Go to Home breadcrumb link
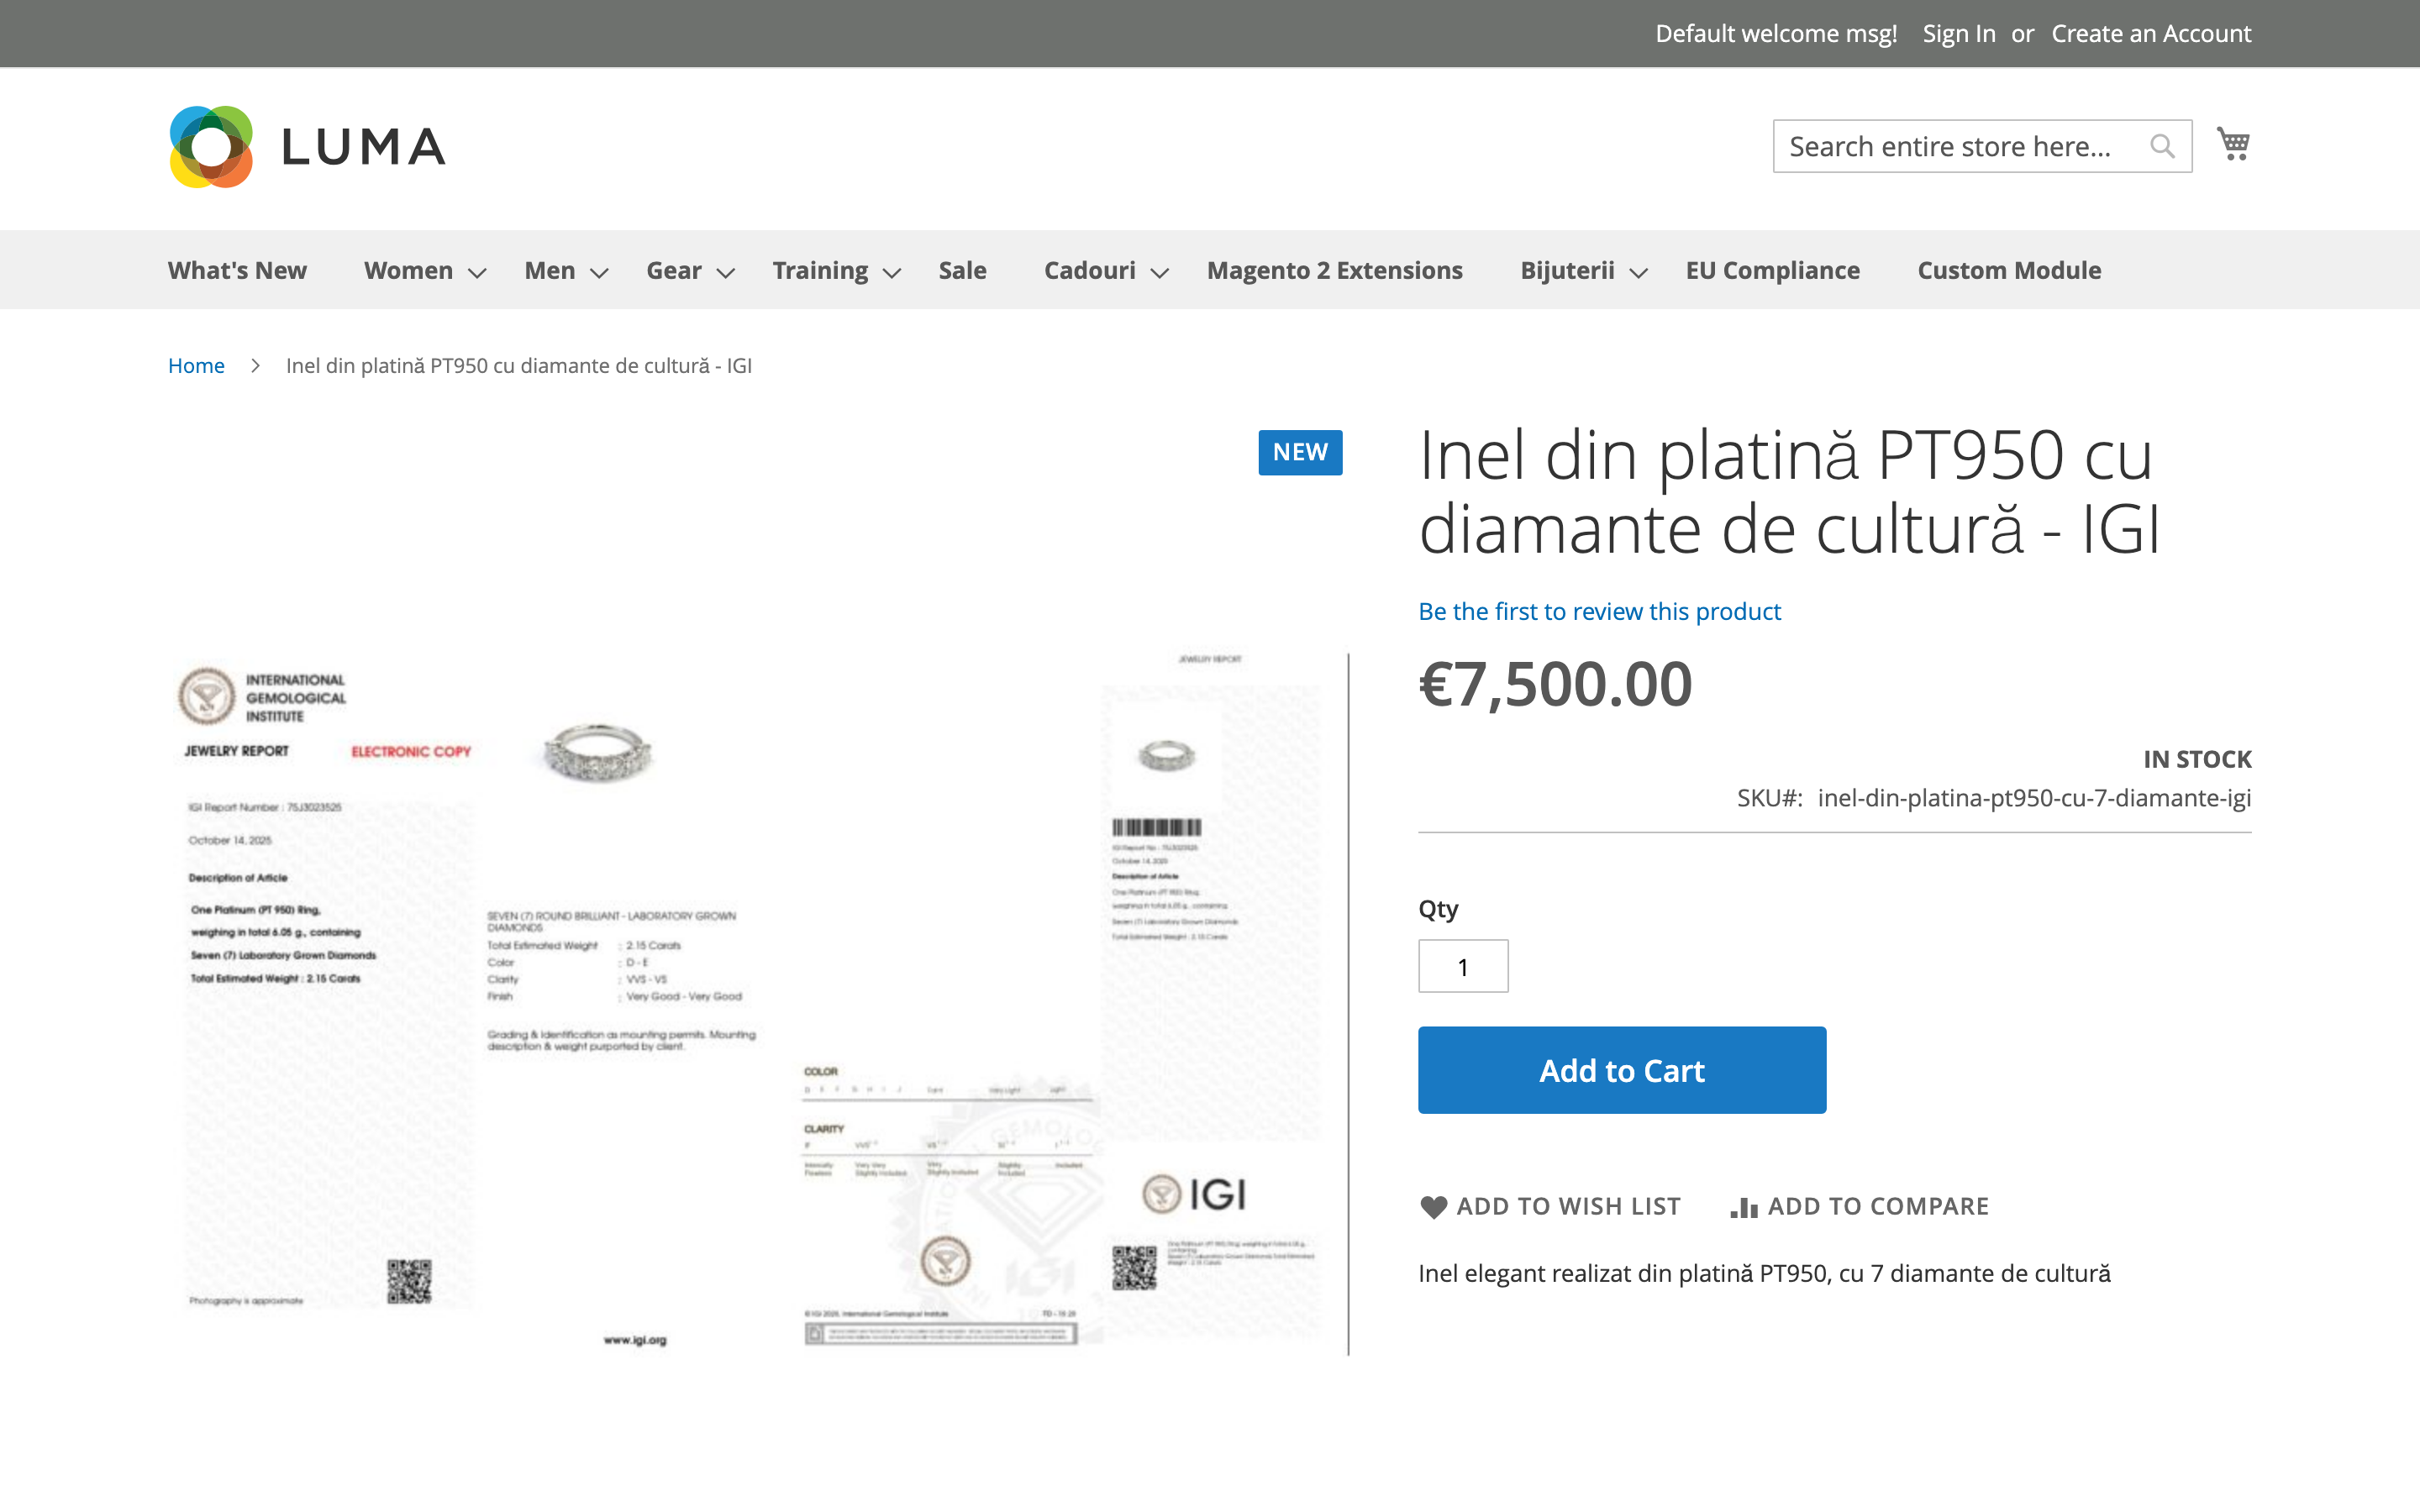Viewport: 2420px width, 1512px height. 196,365
